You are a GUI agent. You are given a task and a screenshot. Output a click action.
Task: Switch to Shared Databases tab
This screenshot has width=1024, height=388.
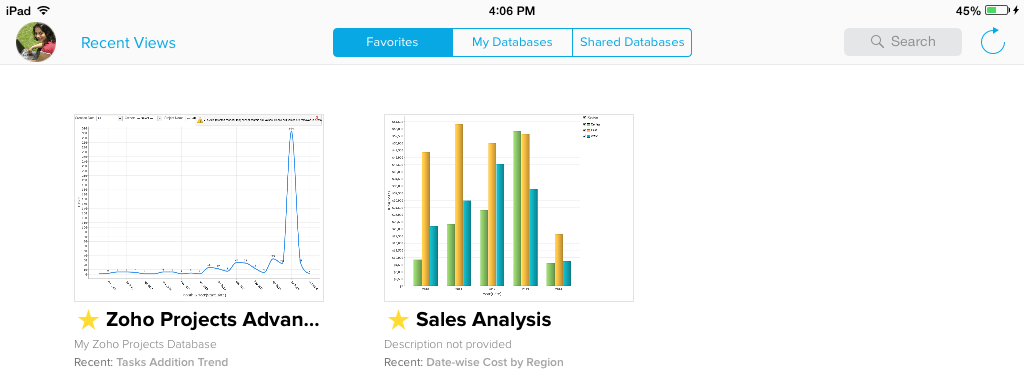coord(632,42)
